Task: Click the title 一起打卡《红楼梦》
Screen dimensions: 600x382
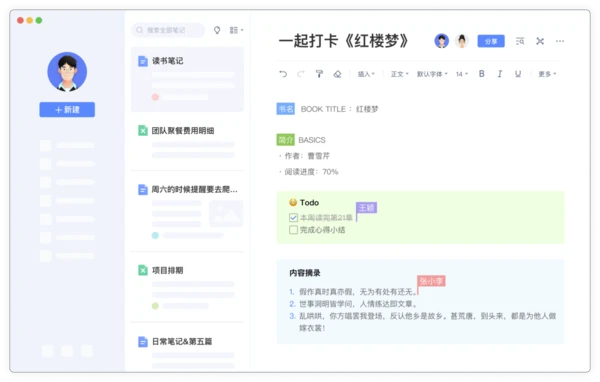Action: tap(344, 41)
